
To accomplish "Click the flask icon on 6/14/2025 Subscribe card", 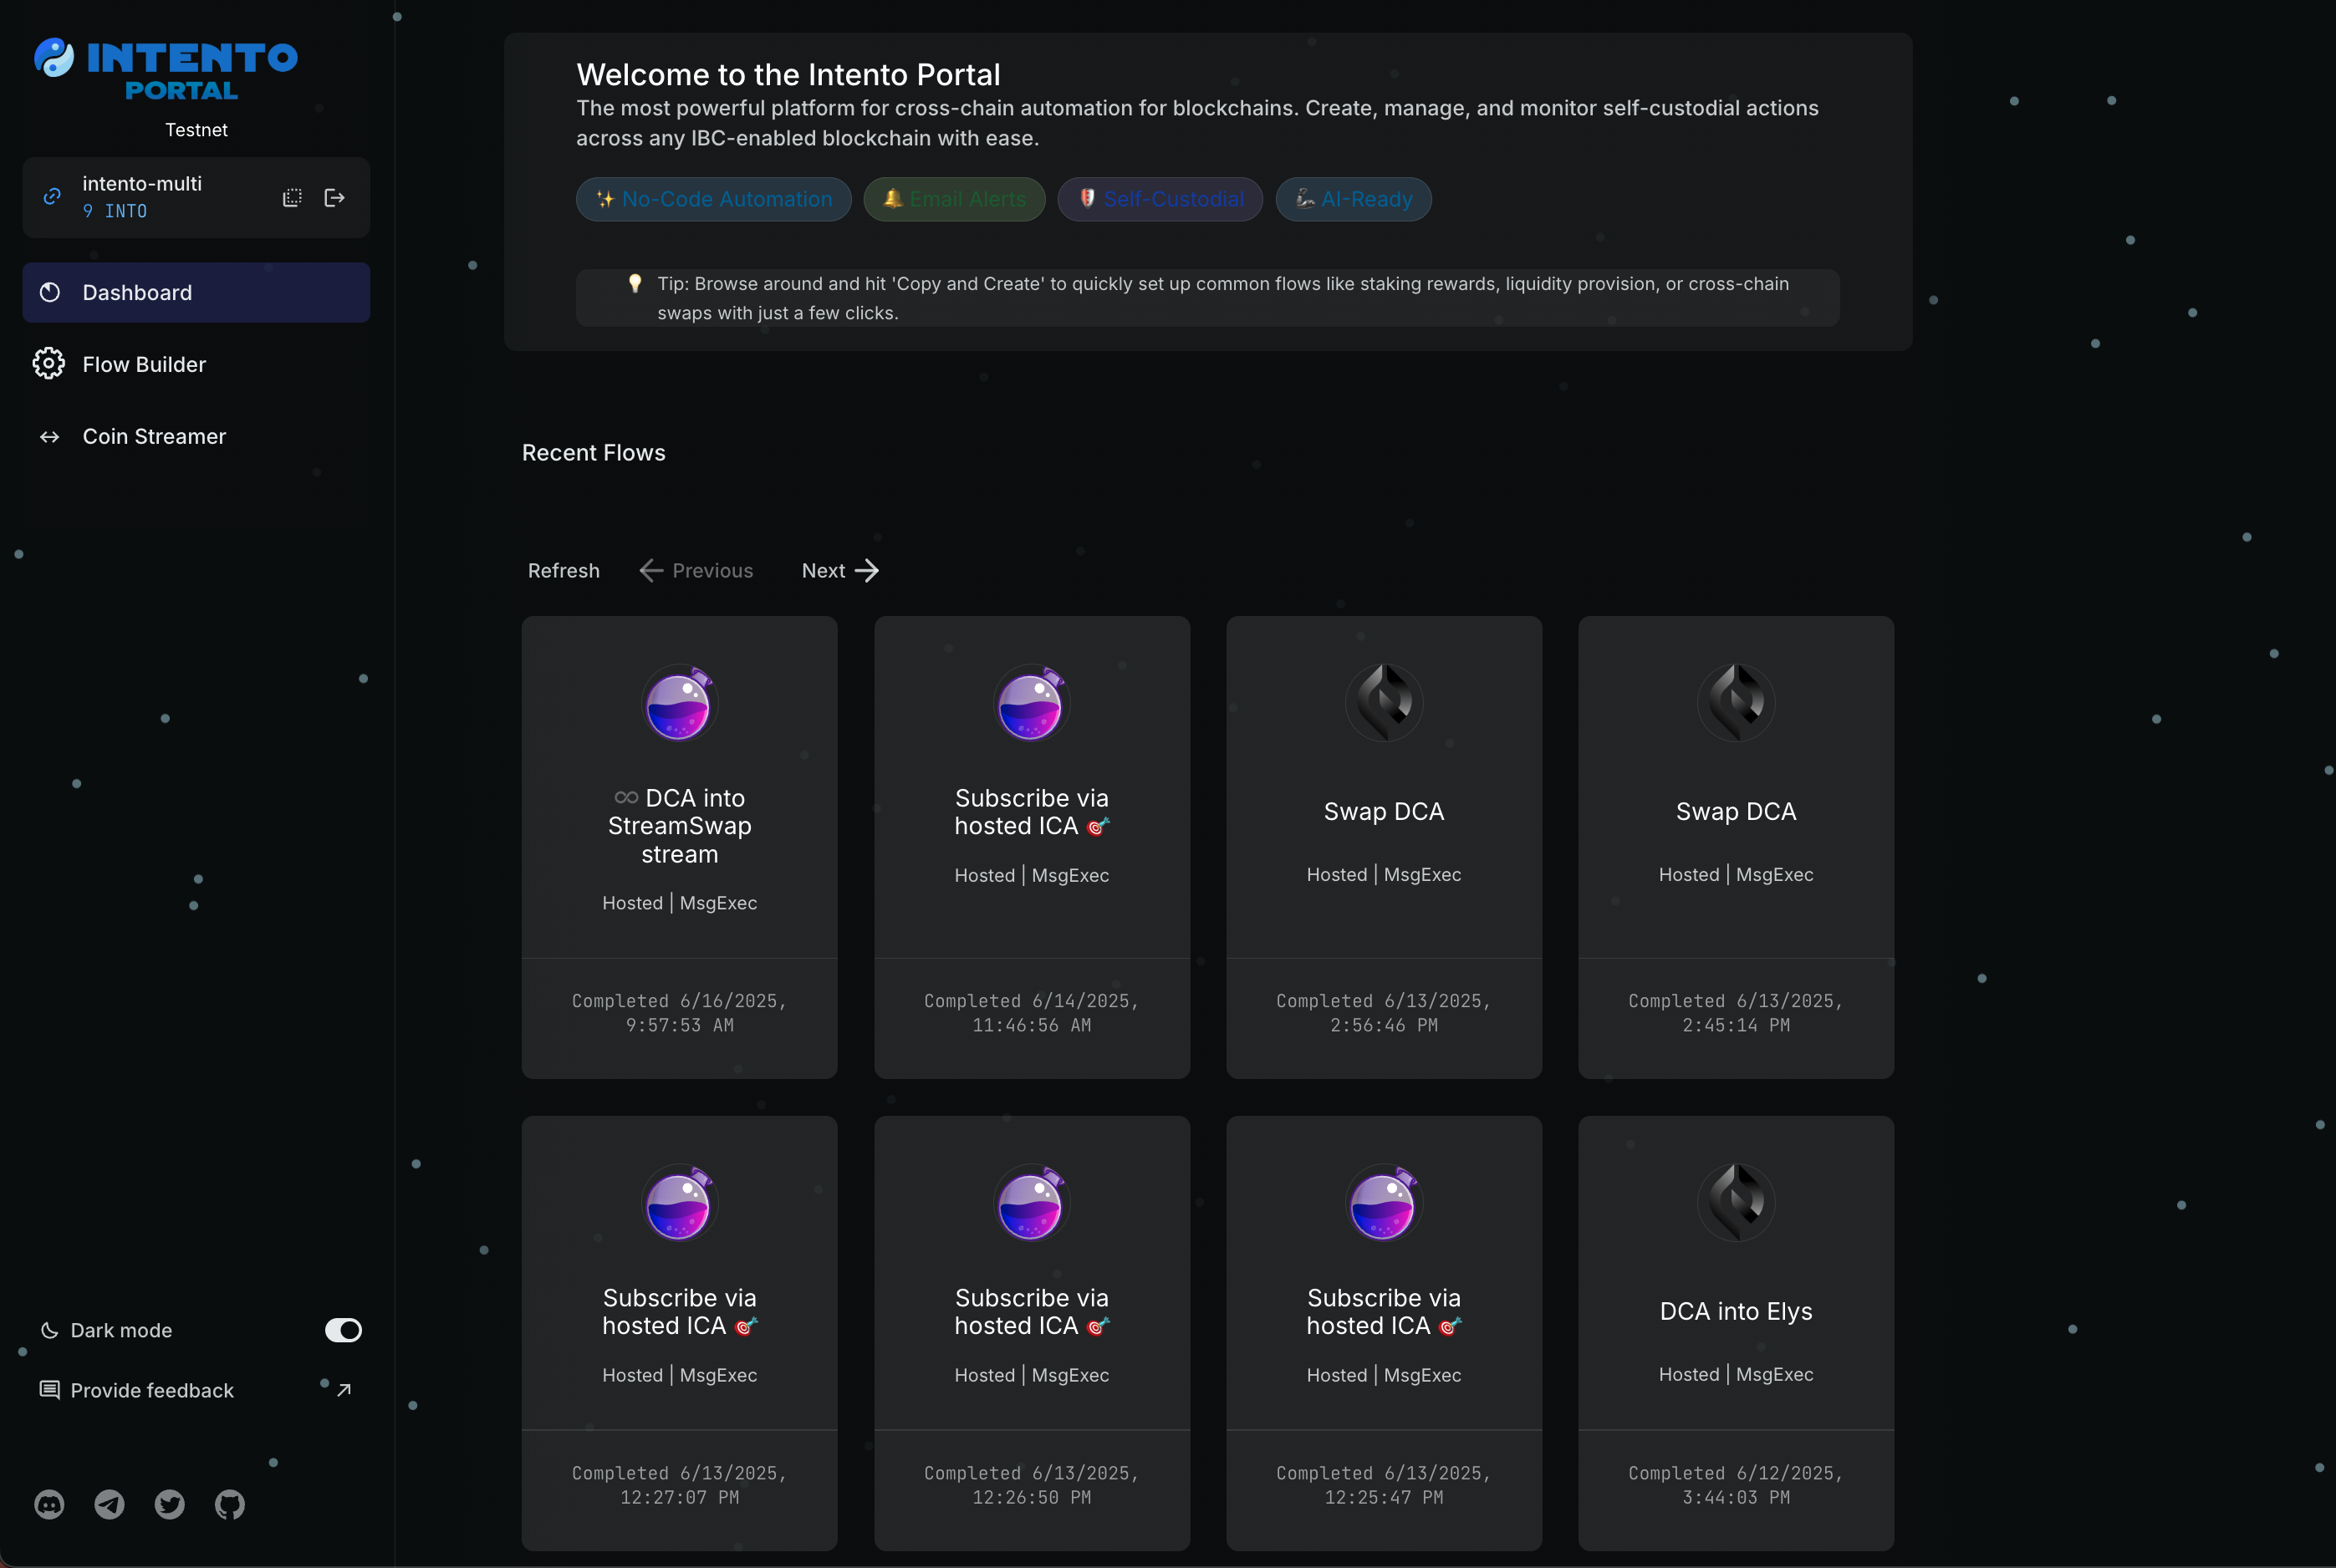I will click(x=1032, y=703).
